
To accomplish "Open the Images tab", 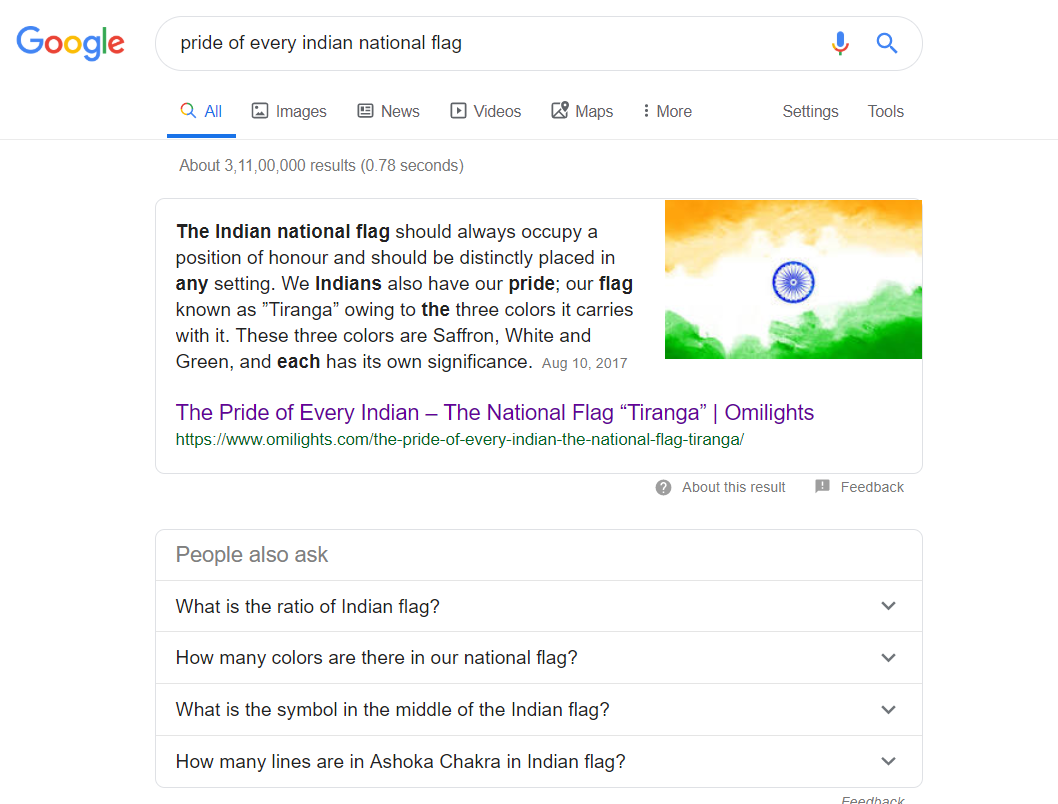I will point(289,111).
